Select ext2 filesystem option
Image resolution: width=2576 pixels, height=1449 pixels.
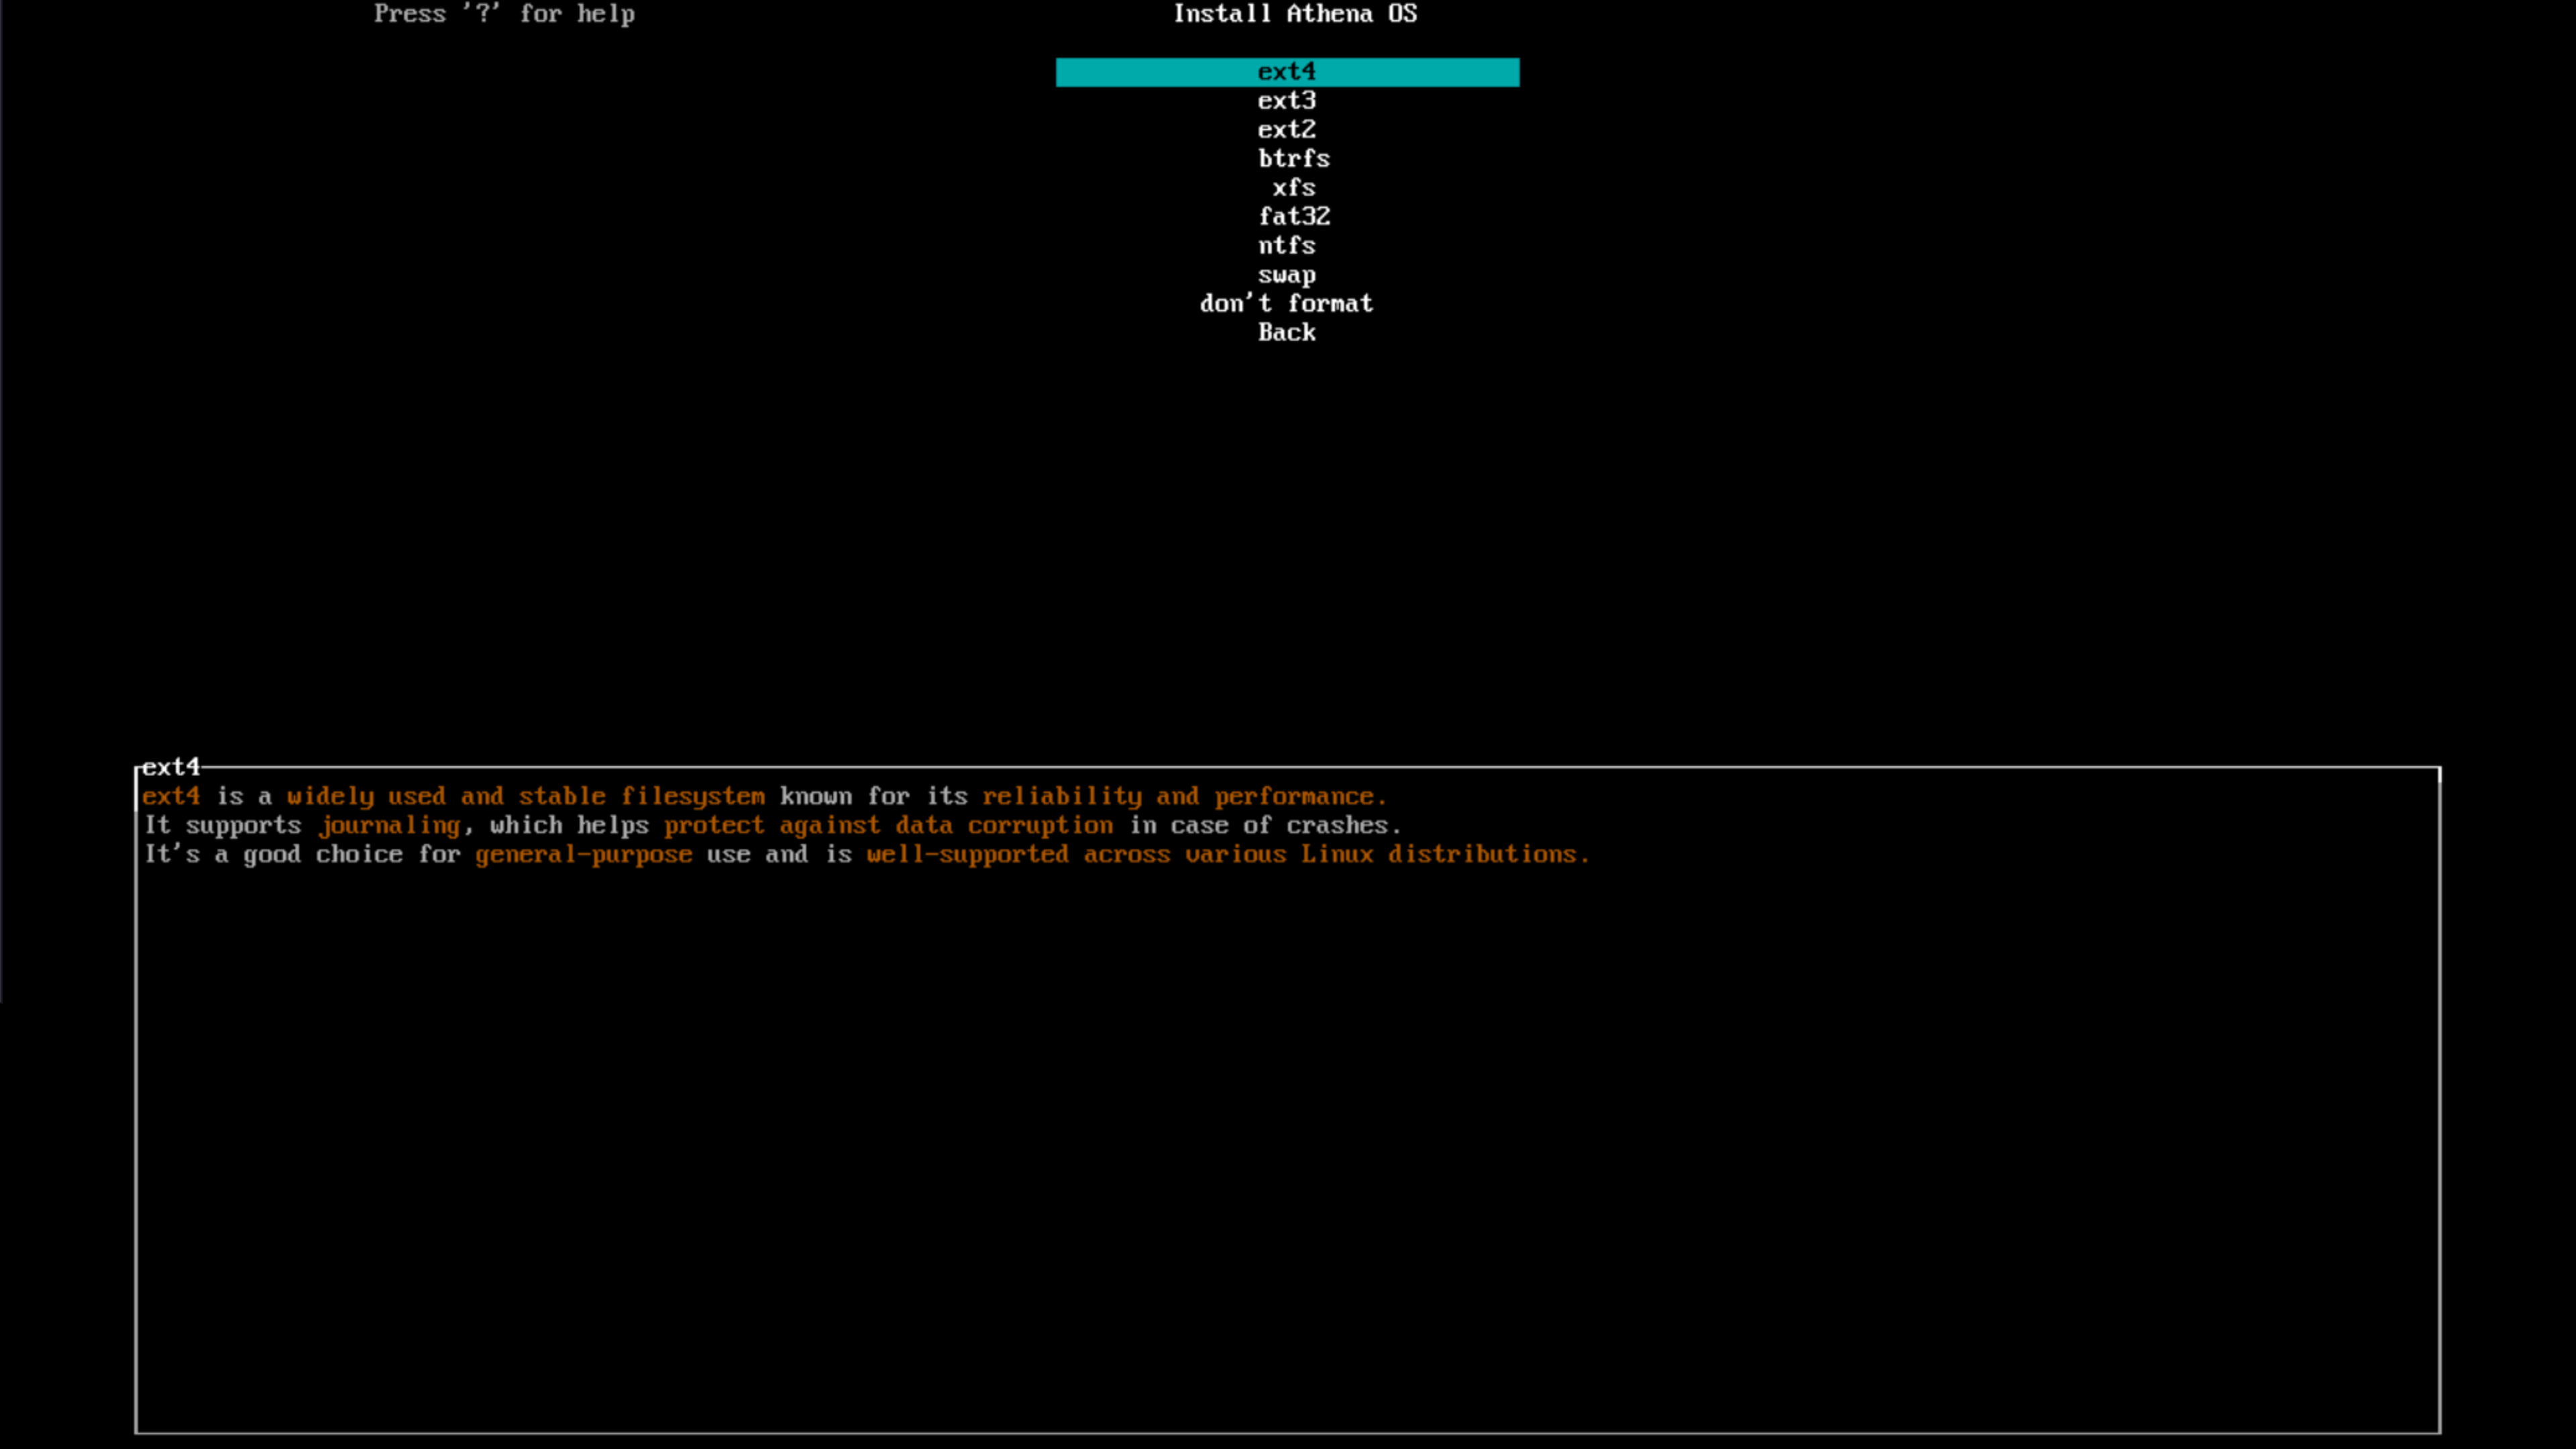(1286, 129)
